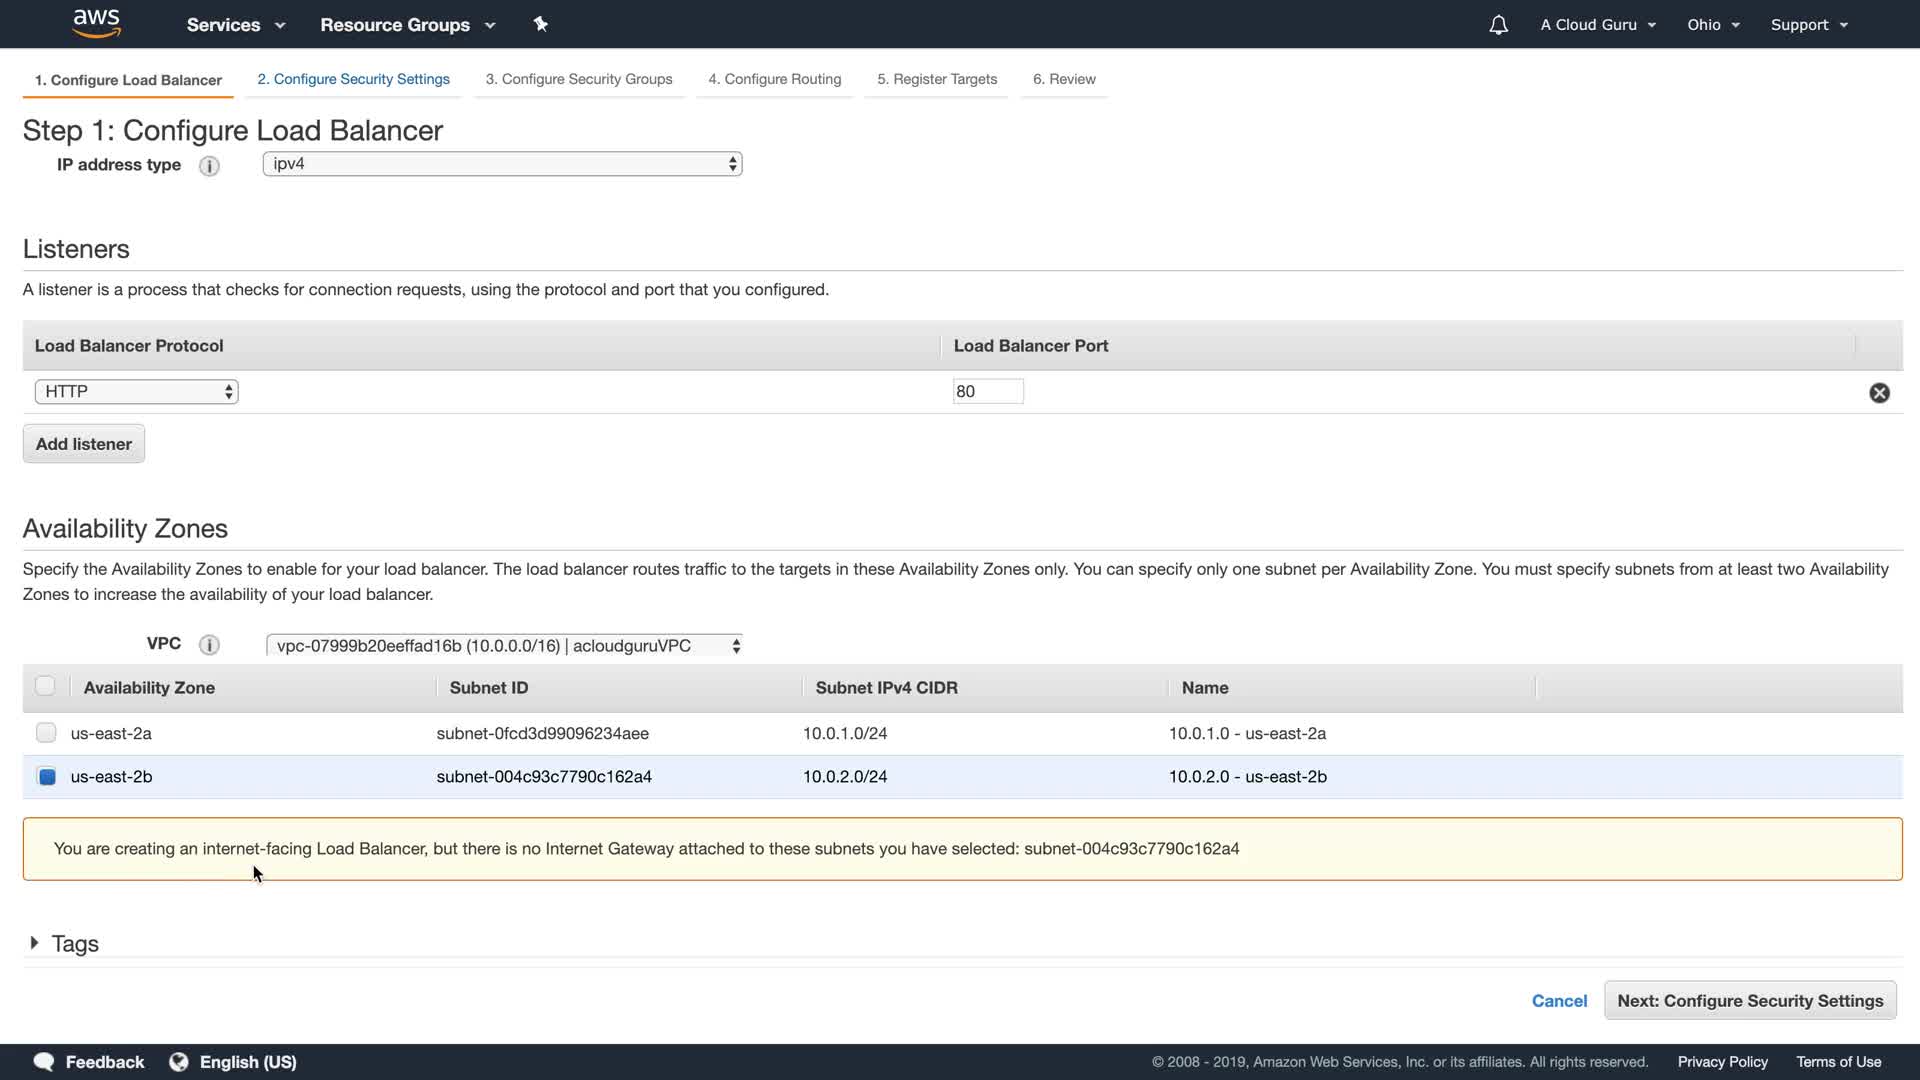Click the Load Balancer Port field
Image resolution: width=1920 pixels, height=1080 pixels.
point(987,392)
